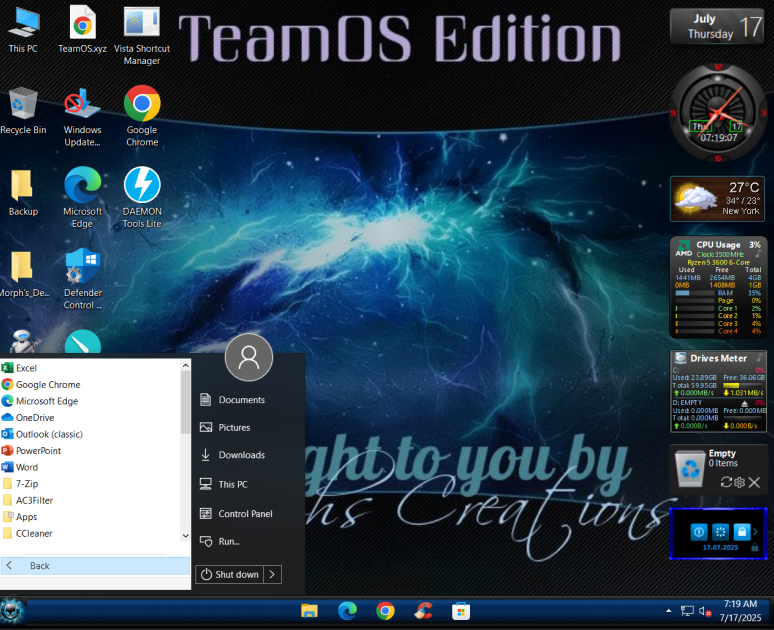Click the CPU Usage gadget title

pyautogui.click(x=718, y=244)
